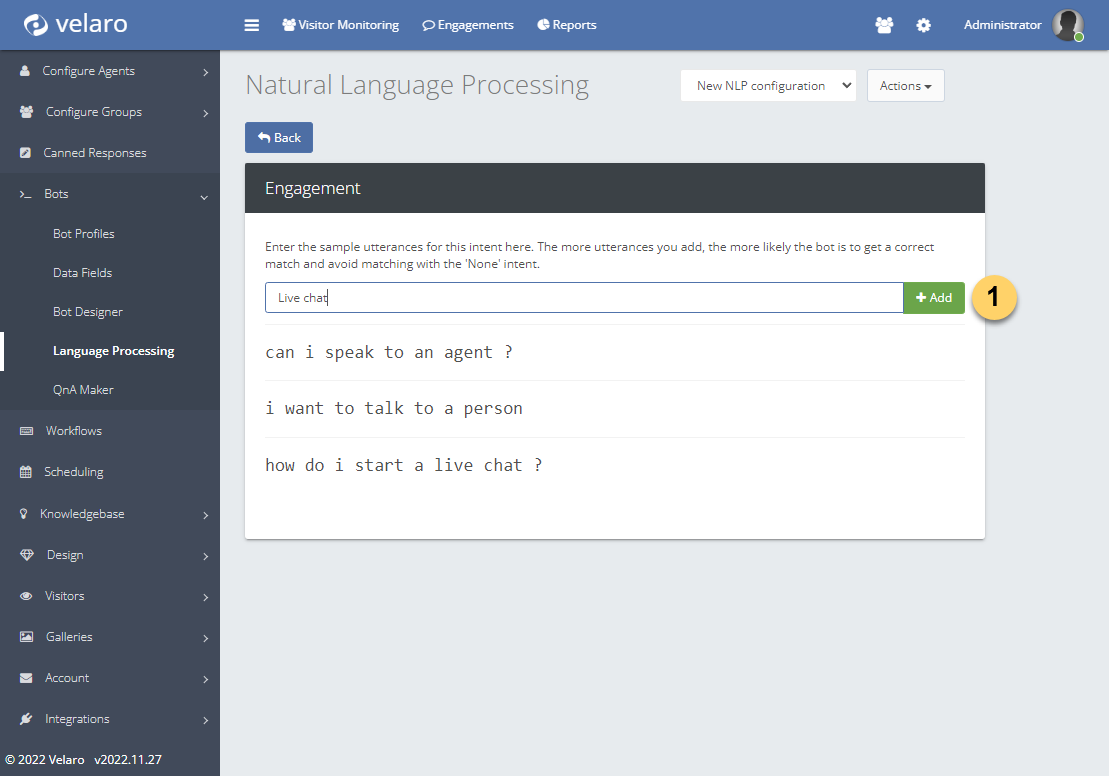Open the Actions dropdown menu
This screenshot has height=776, width=1109.
click(x=905, y=86)
